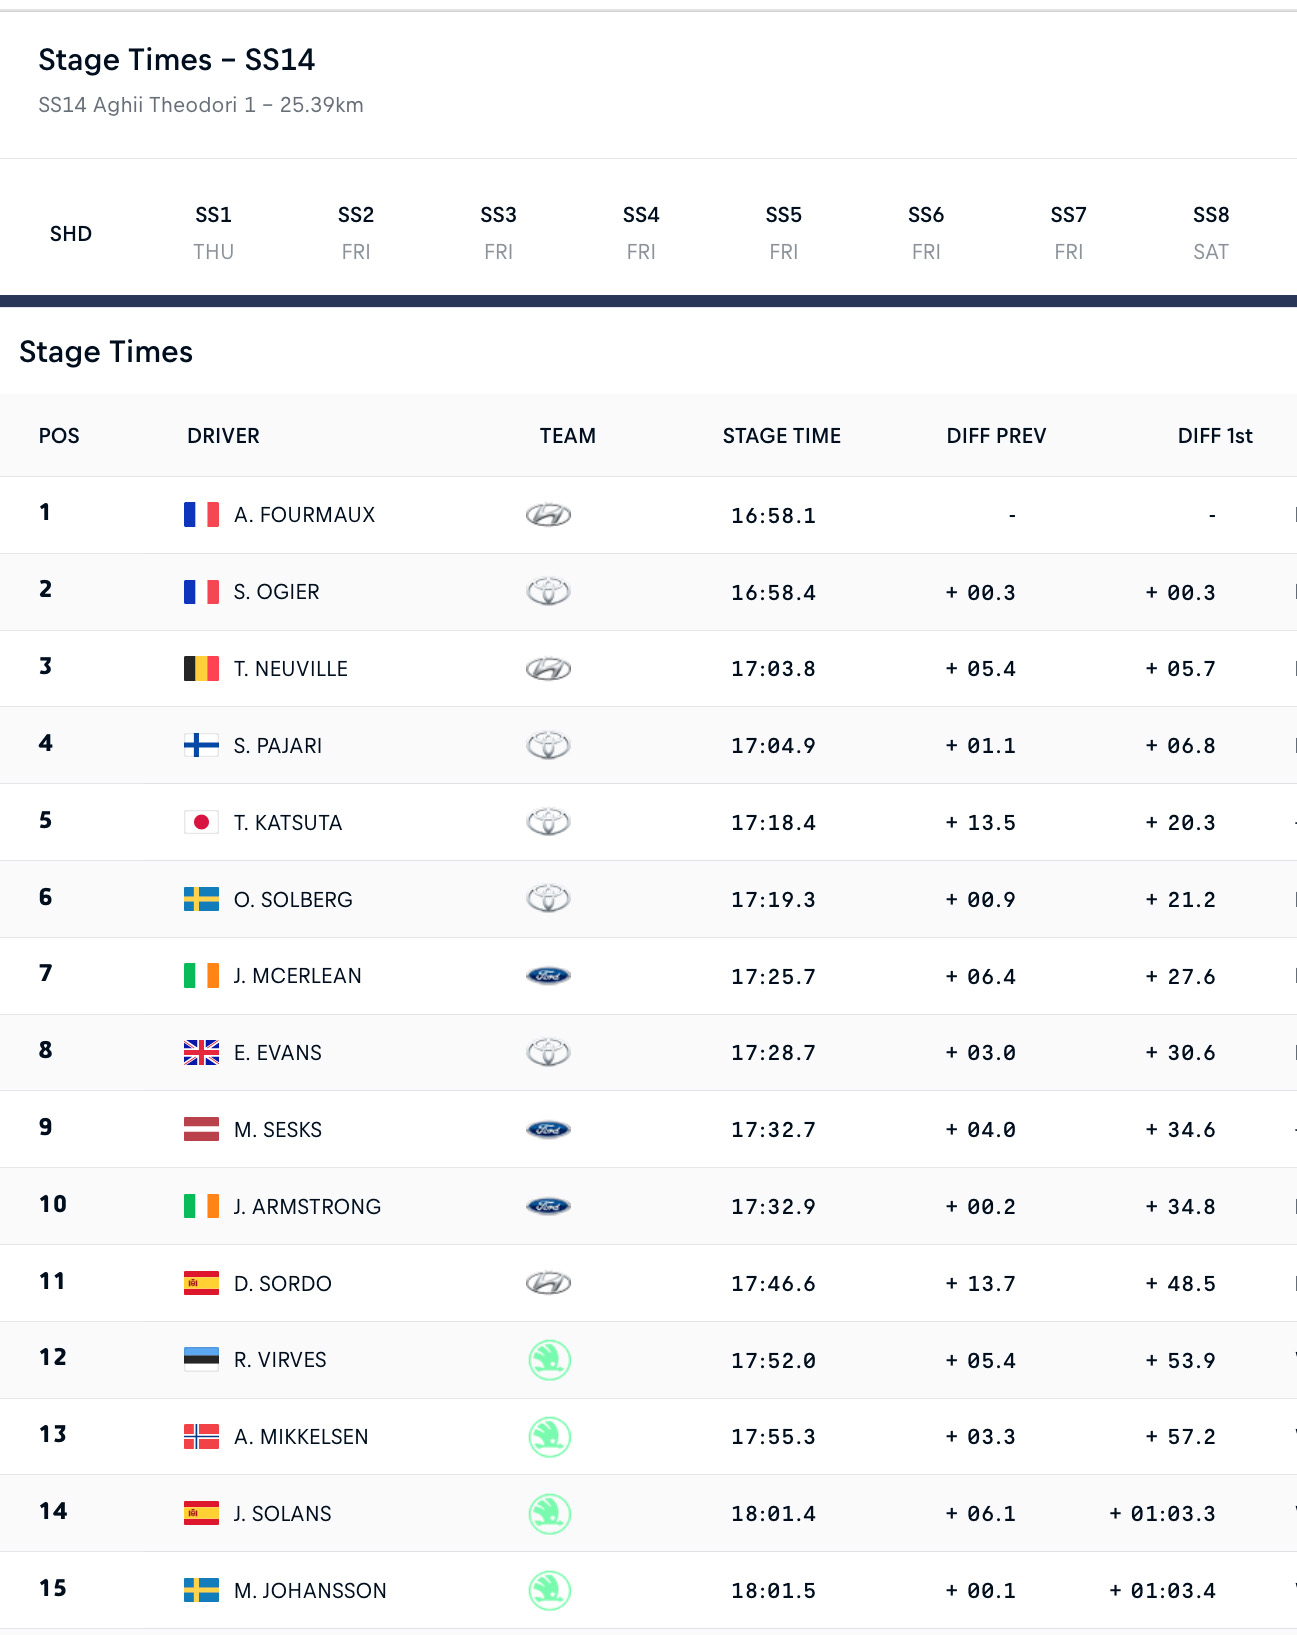Click driver name O. SOLBERG

293,900
